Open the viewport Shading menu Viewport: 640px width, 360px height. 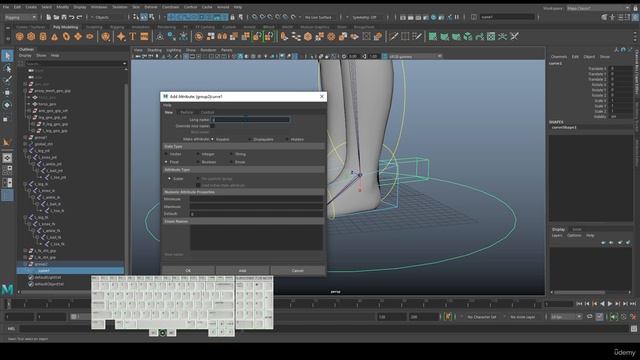[154, 50]
